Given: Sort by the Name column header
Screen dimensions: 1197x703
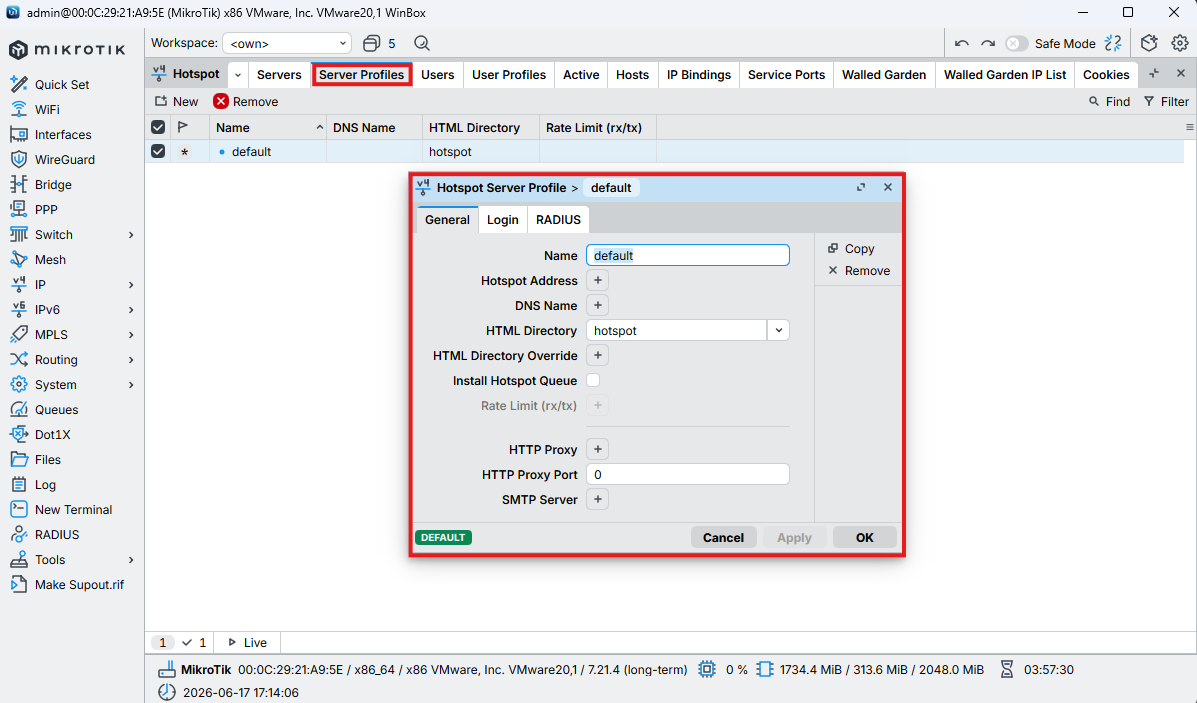Looking at the screenshot, I should (268, 127).
